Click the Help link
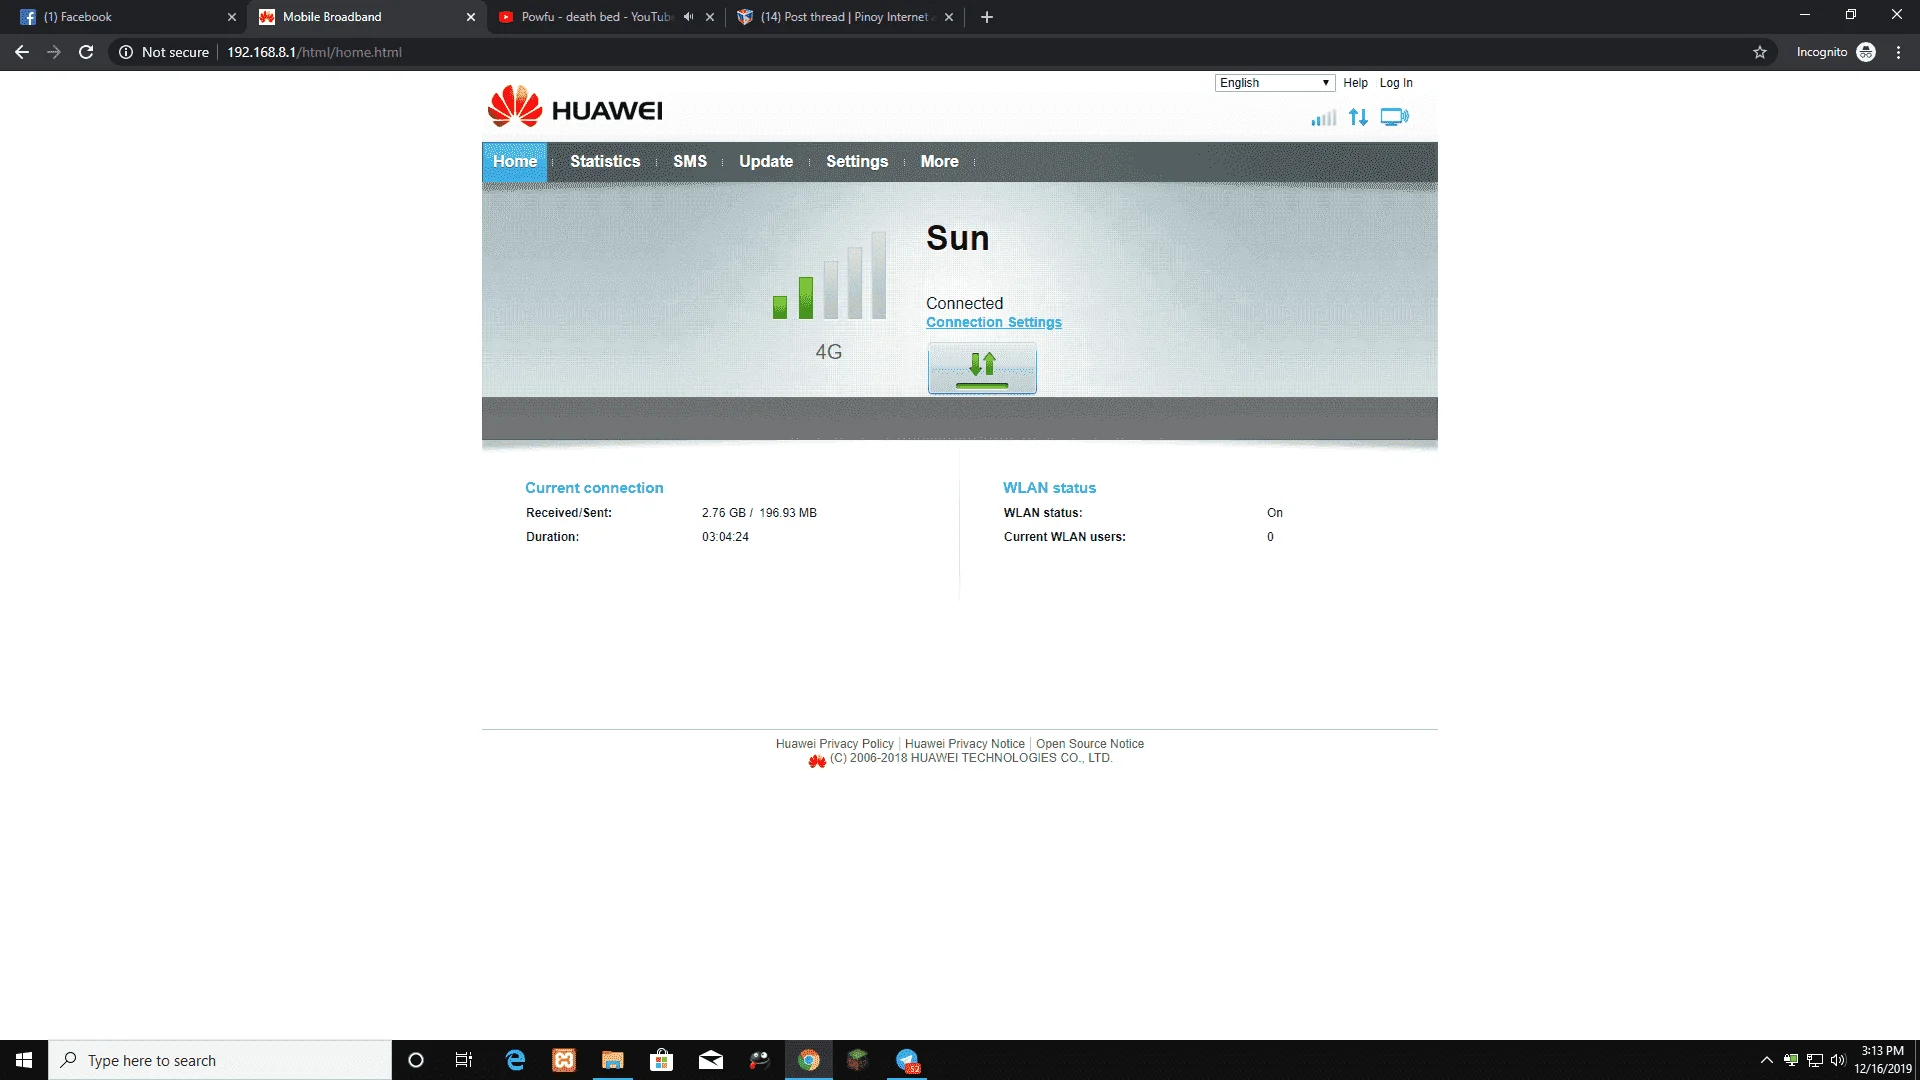 pos(1356,83)
